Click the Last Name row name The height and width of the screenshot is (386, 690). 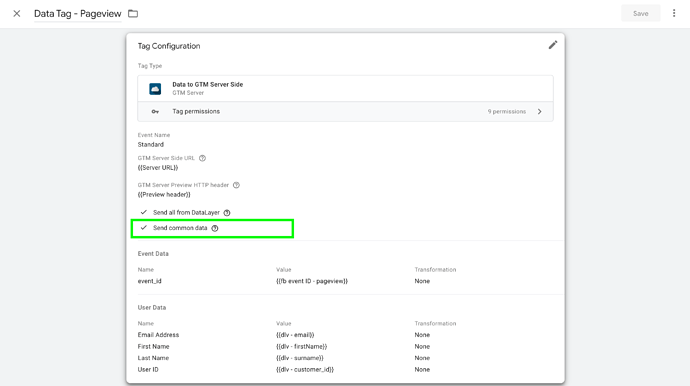coord(153,358)
